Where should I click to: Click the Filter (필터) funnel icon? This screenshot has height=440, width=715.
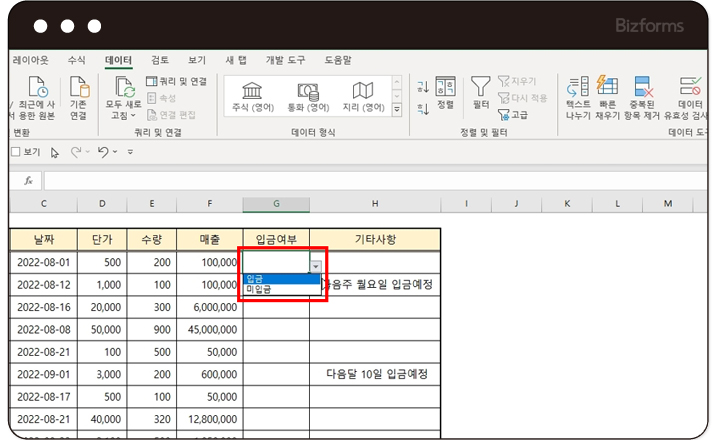click(481, 91)
